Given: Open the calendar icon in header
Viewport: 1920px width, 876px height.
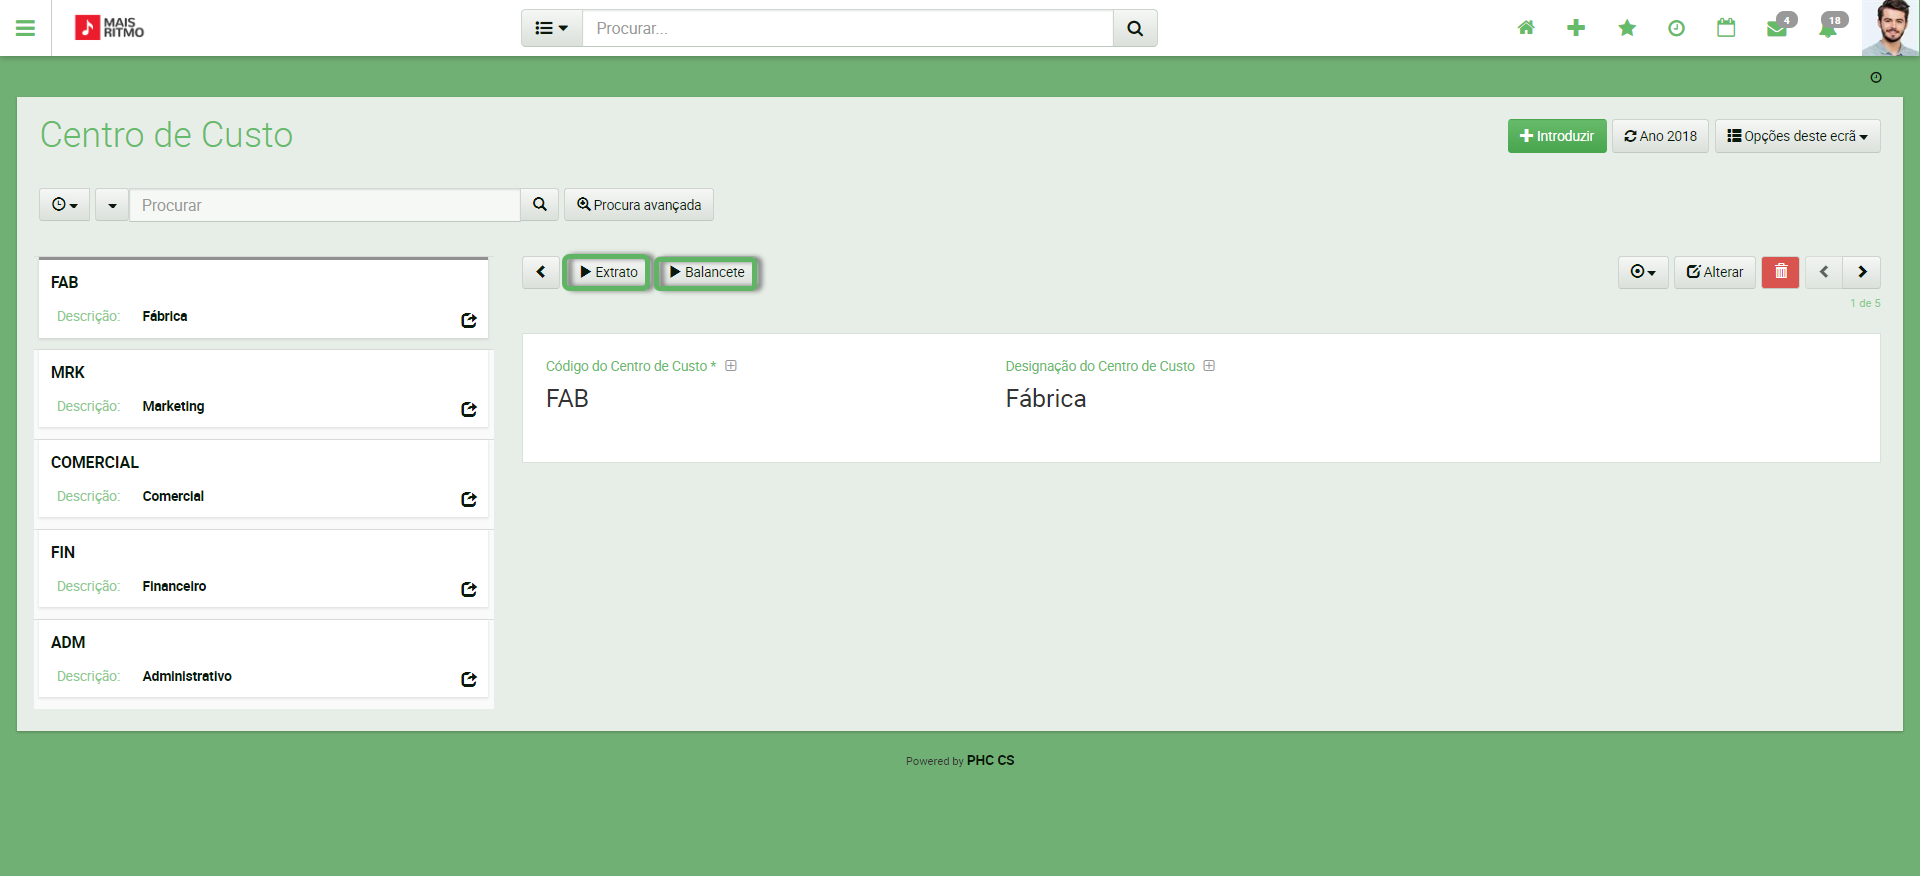Looking at the screenshot, I should pos(1726,28).
